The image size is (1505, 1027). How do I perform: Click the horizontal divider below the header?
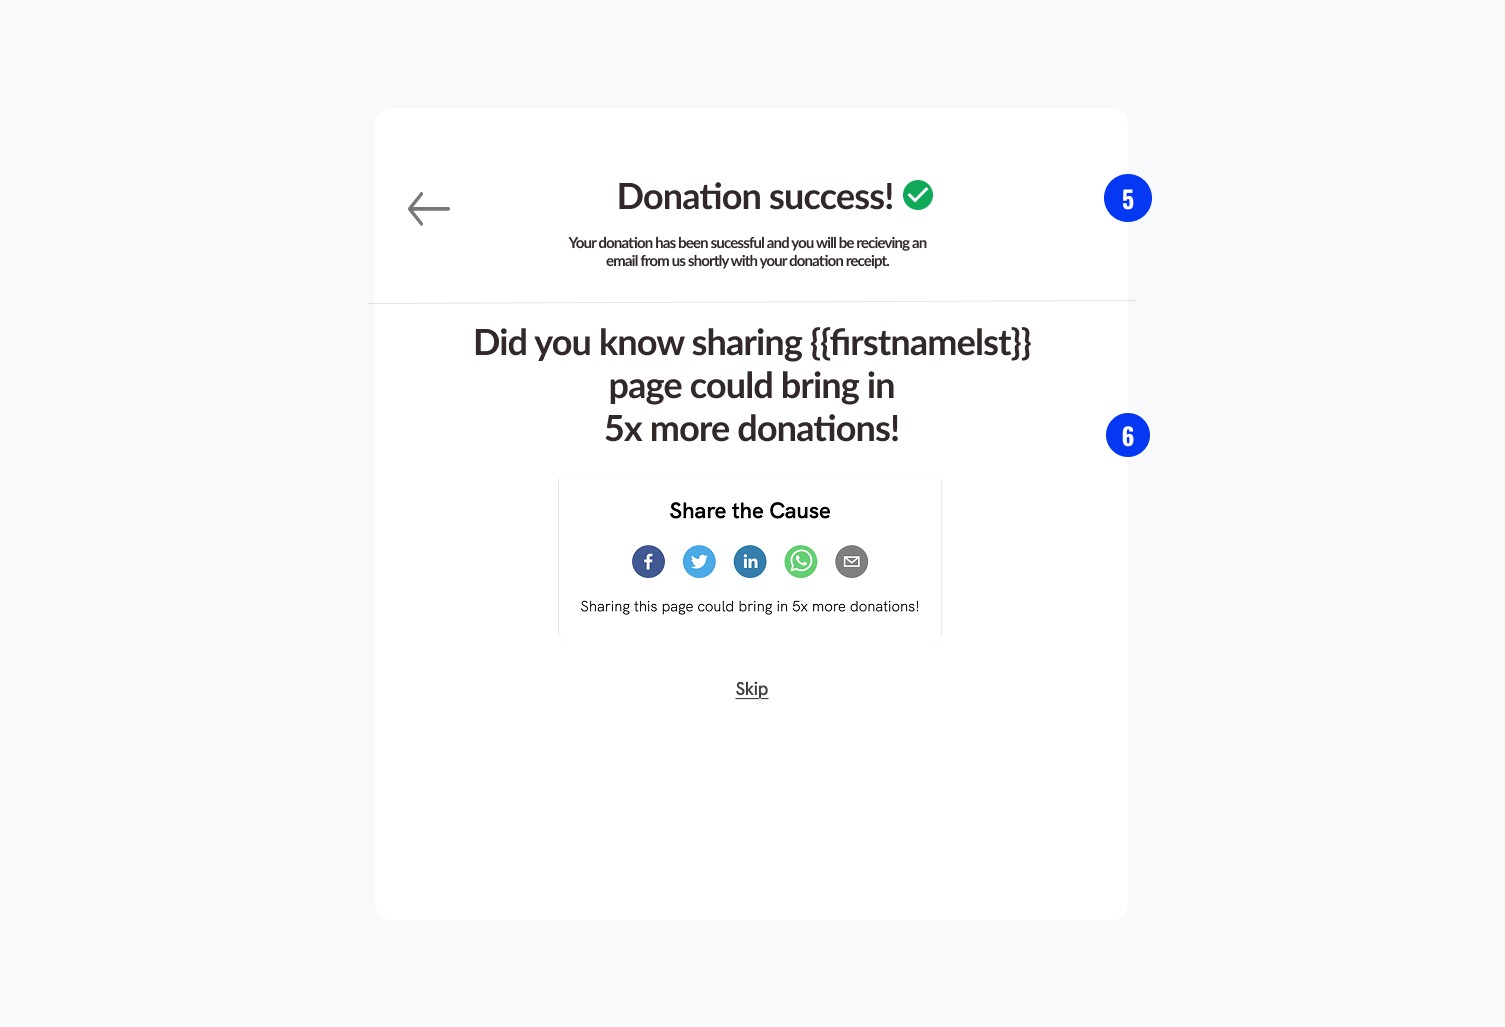pos(752,301)
